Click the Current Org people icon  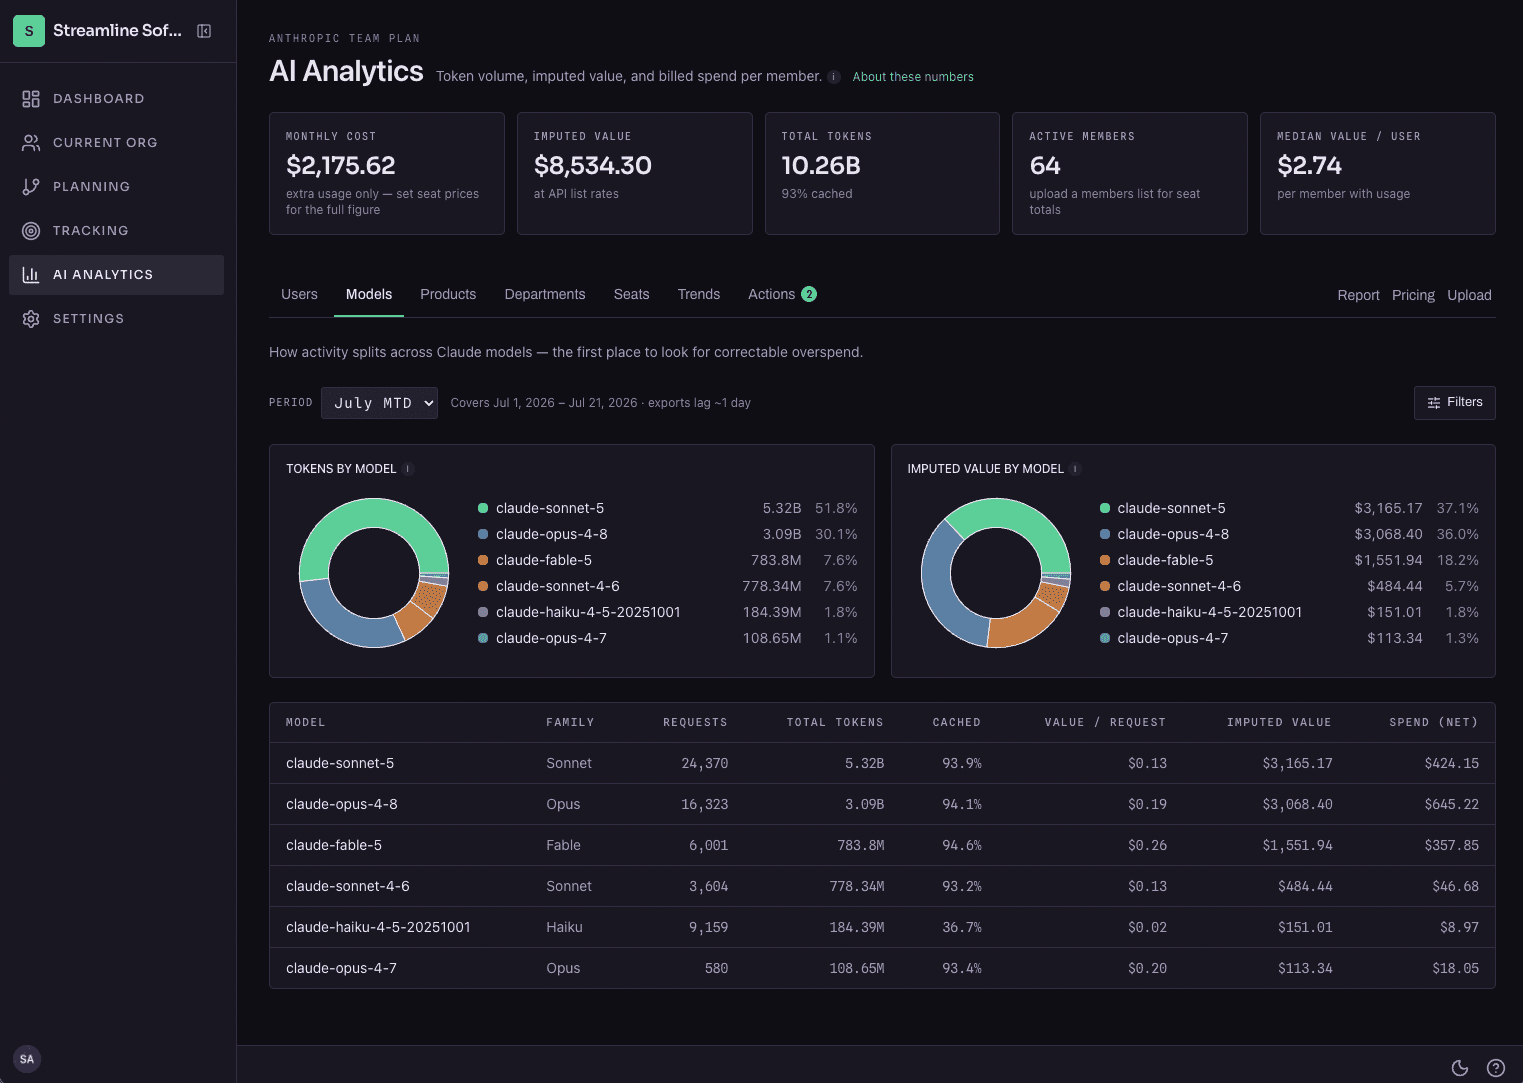point(31,143)
